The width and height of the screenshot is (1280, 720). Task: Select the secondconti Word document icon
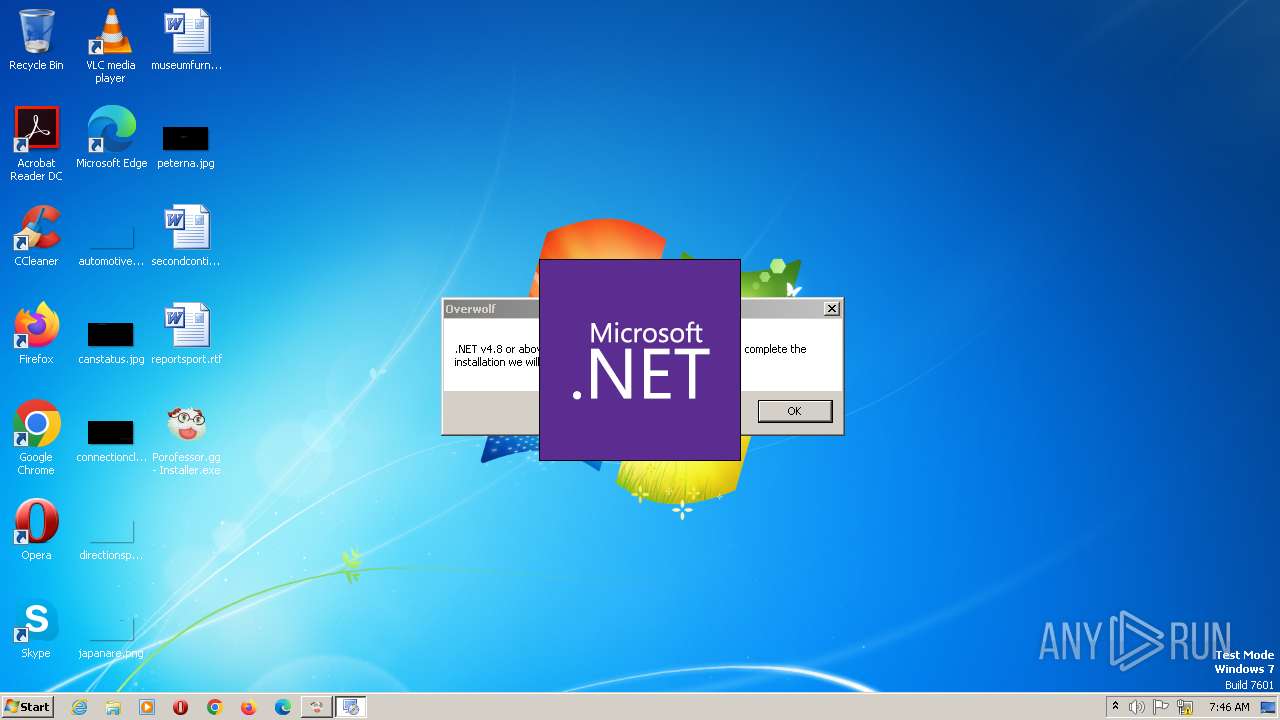click(x=186, y=236)
